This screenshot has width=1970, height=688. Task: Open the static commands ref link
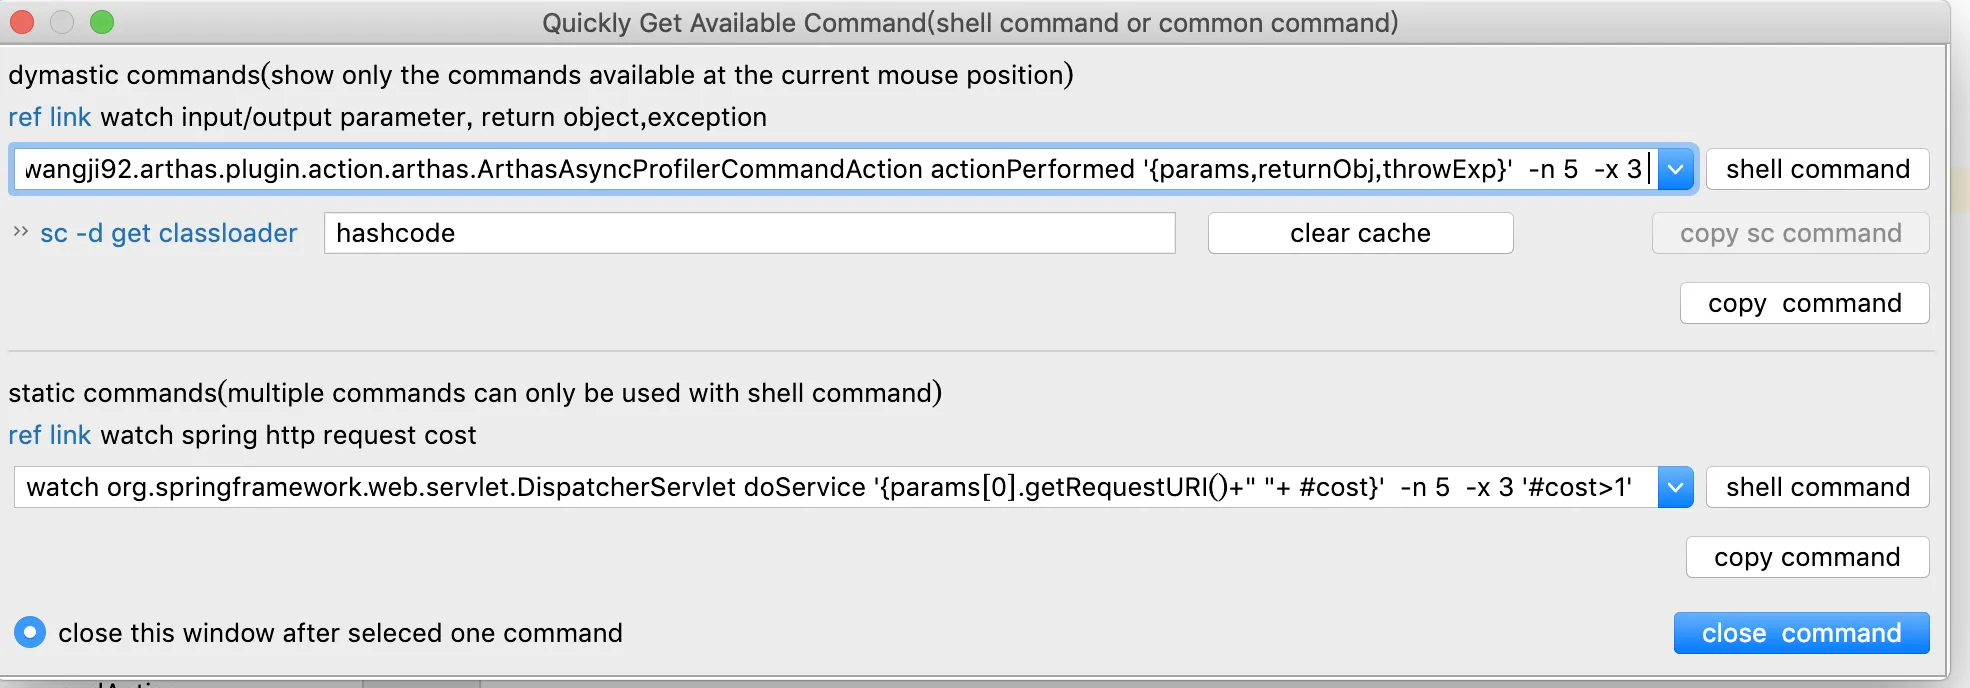[x=49, y=435]
